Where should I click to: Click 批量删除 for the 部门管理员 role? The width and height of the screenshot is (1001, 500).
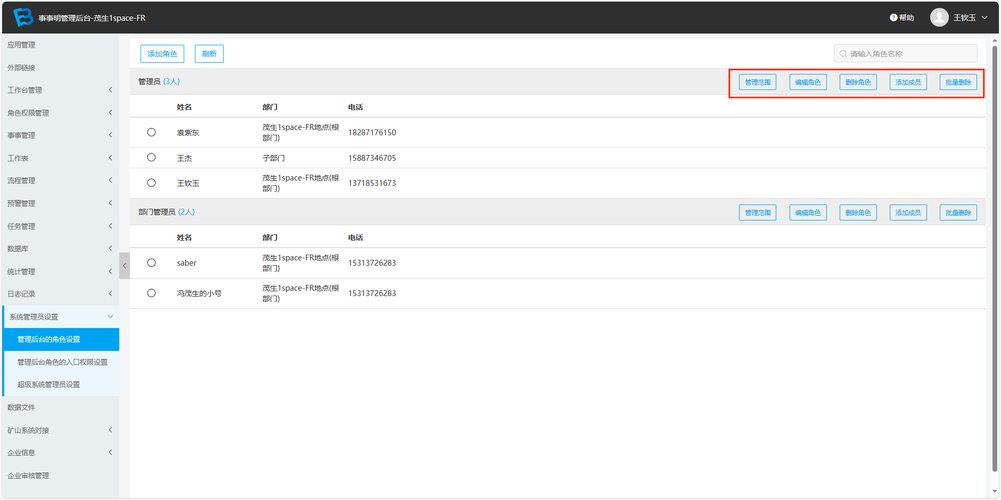click(x=958, y=213)
